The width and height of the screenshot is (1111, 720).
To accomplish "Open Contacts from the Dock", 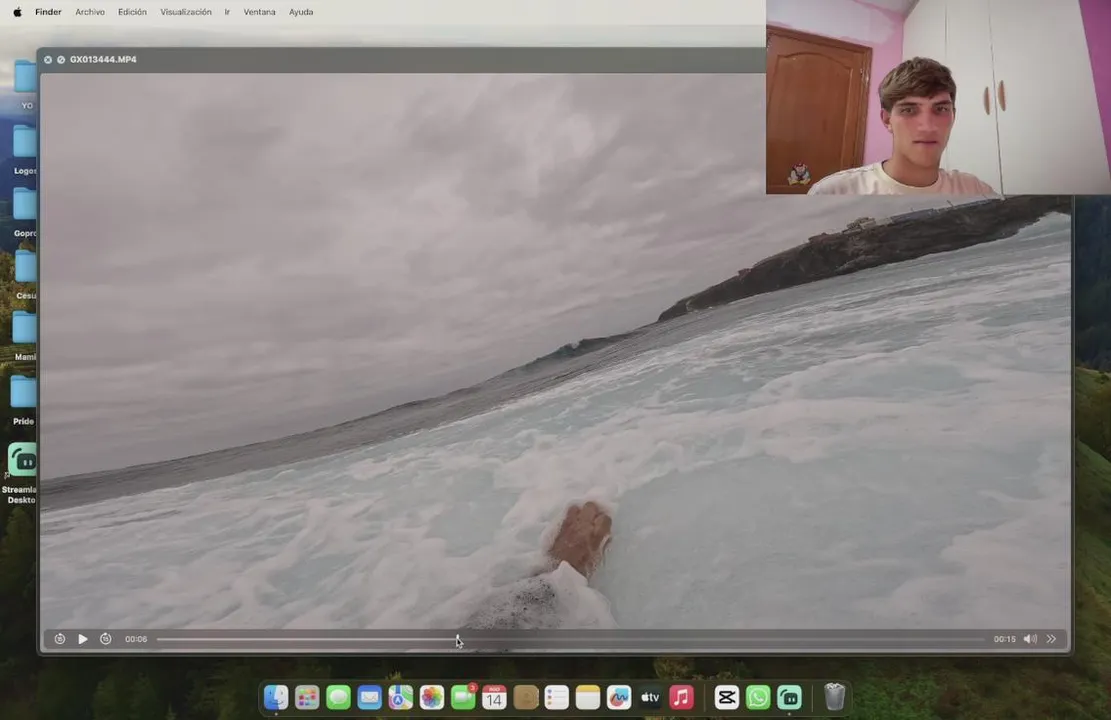I will (x=526, y=697).
